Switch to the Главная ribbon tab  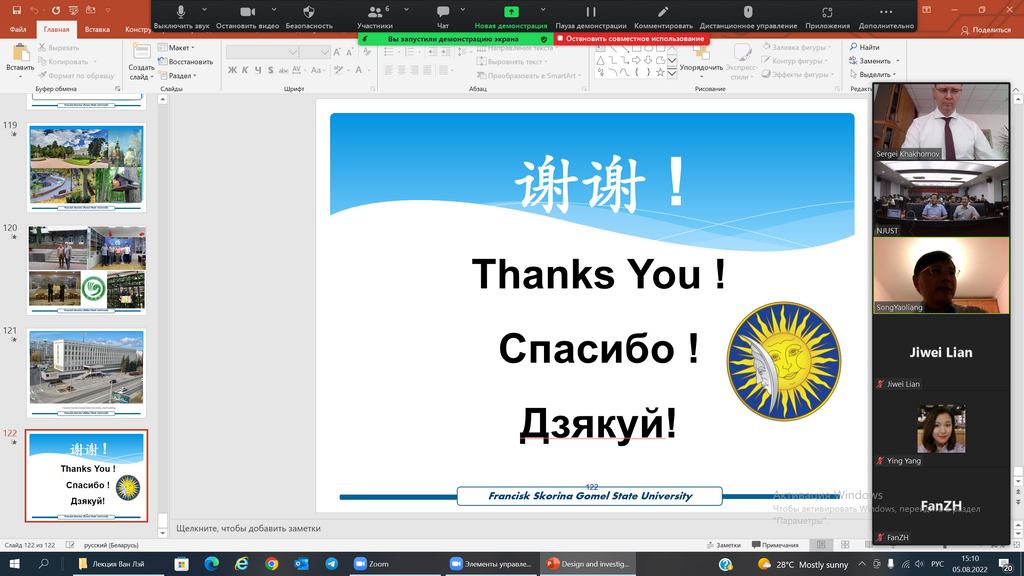(x=57, y=29)
